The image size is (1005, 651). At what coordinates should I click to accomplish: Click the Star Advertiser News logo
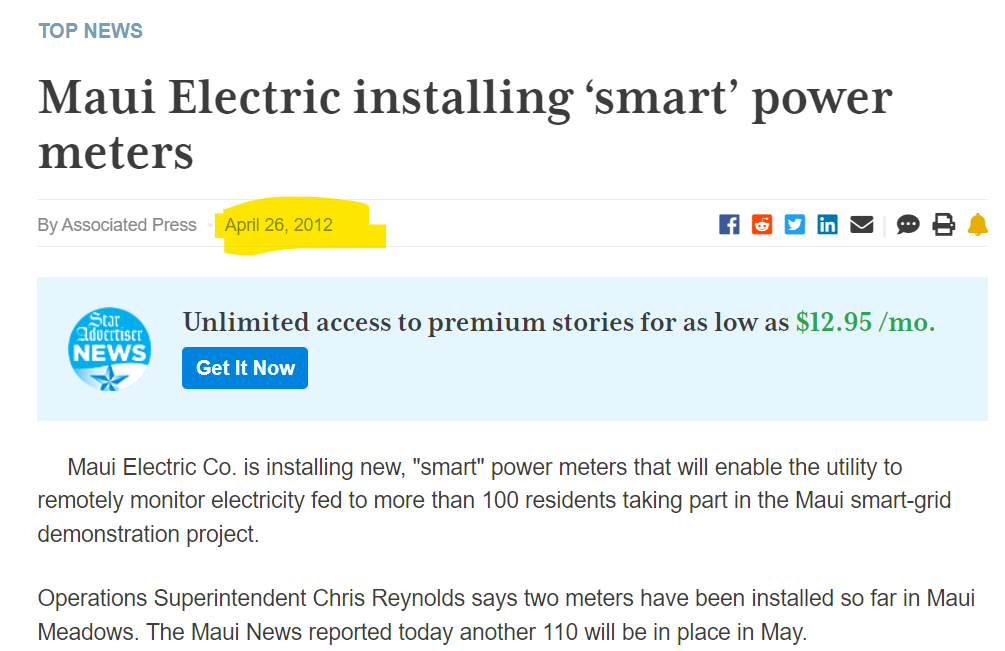coord(110,349)
